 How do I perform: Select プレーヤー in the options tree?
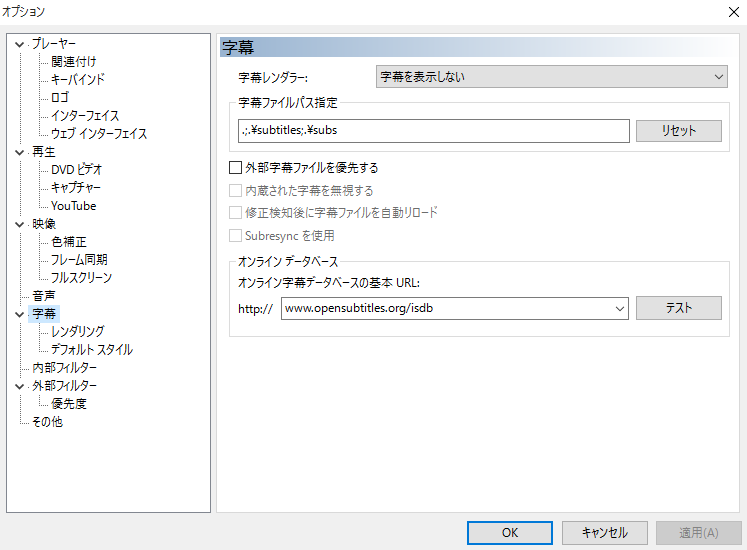[x=54, y=44]
